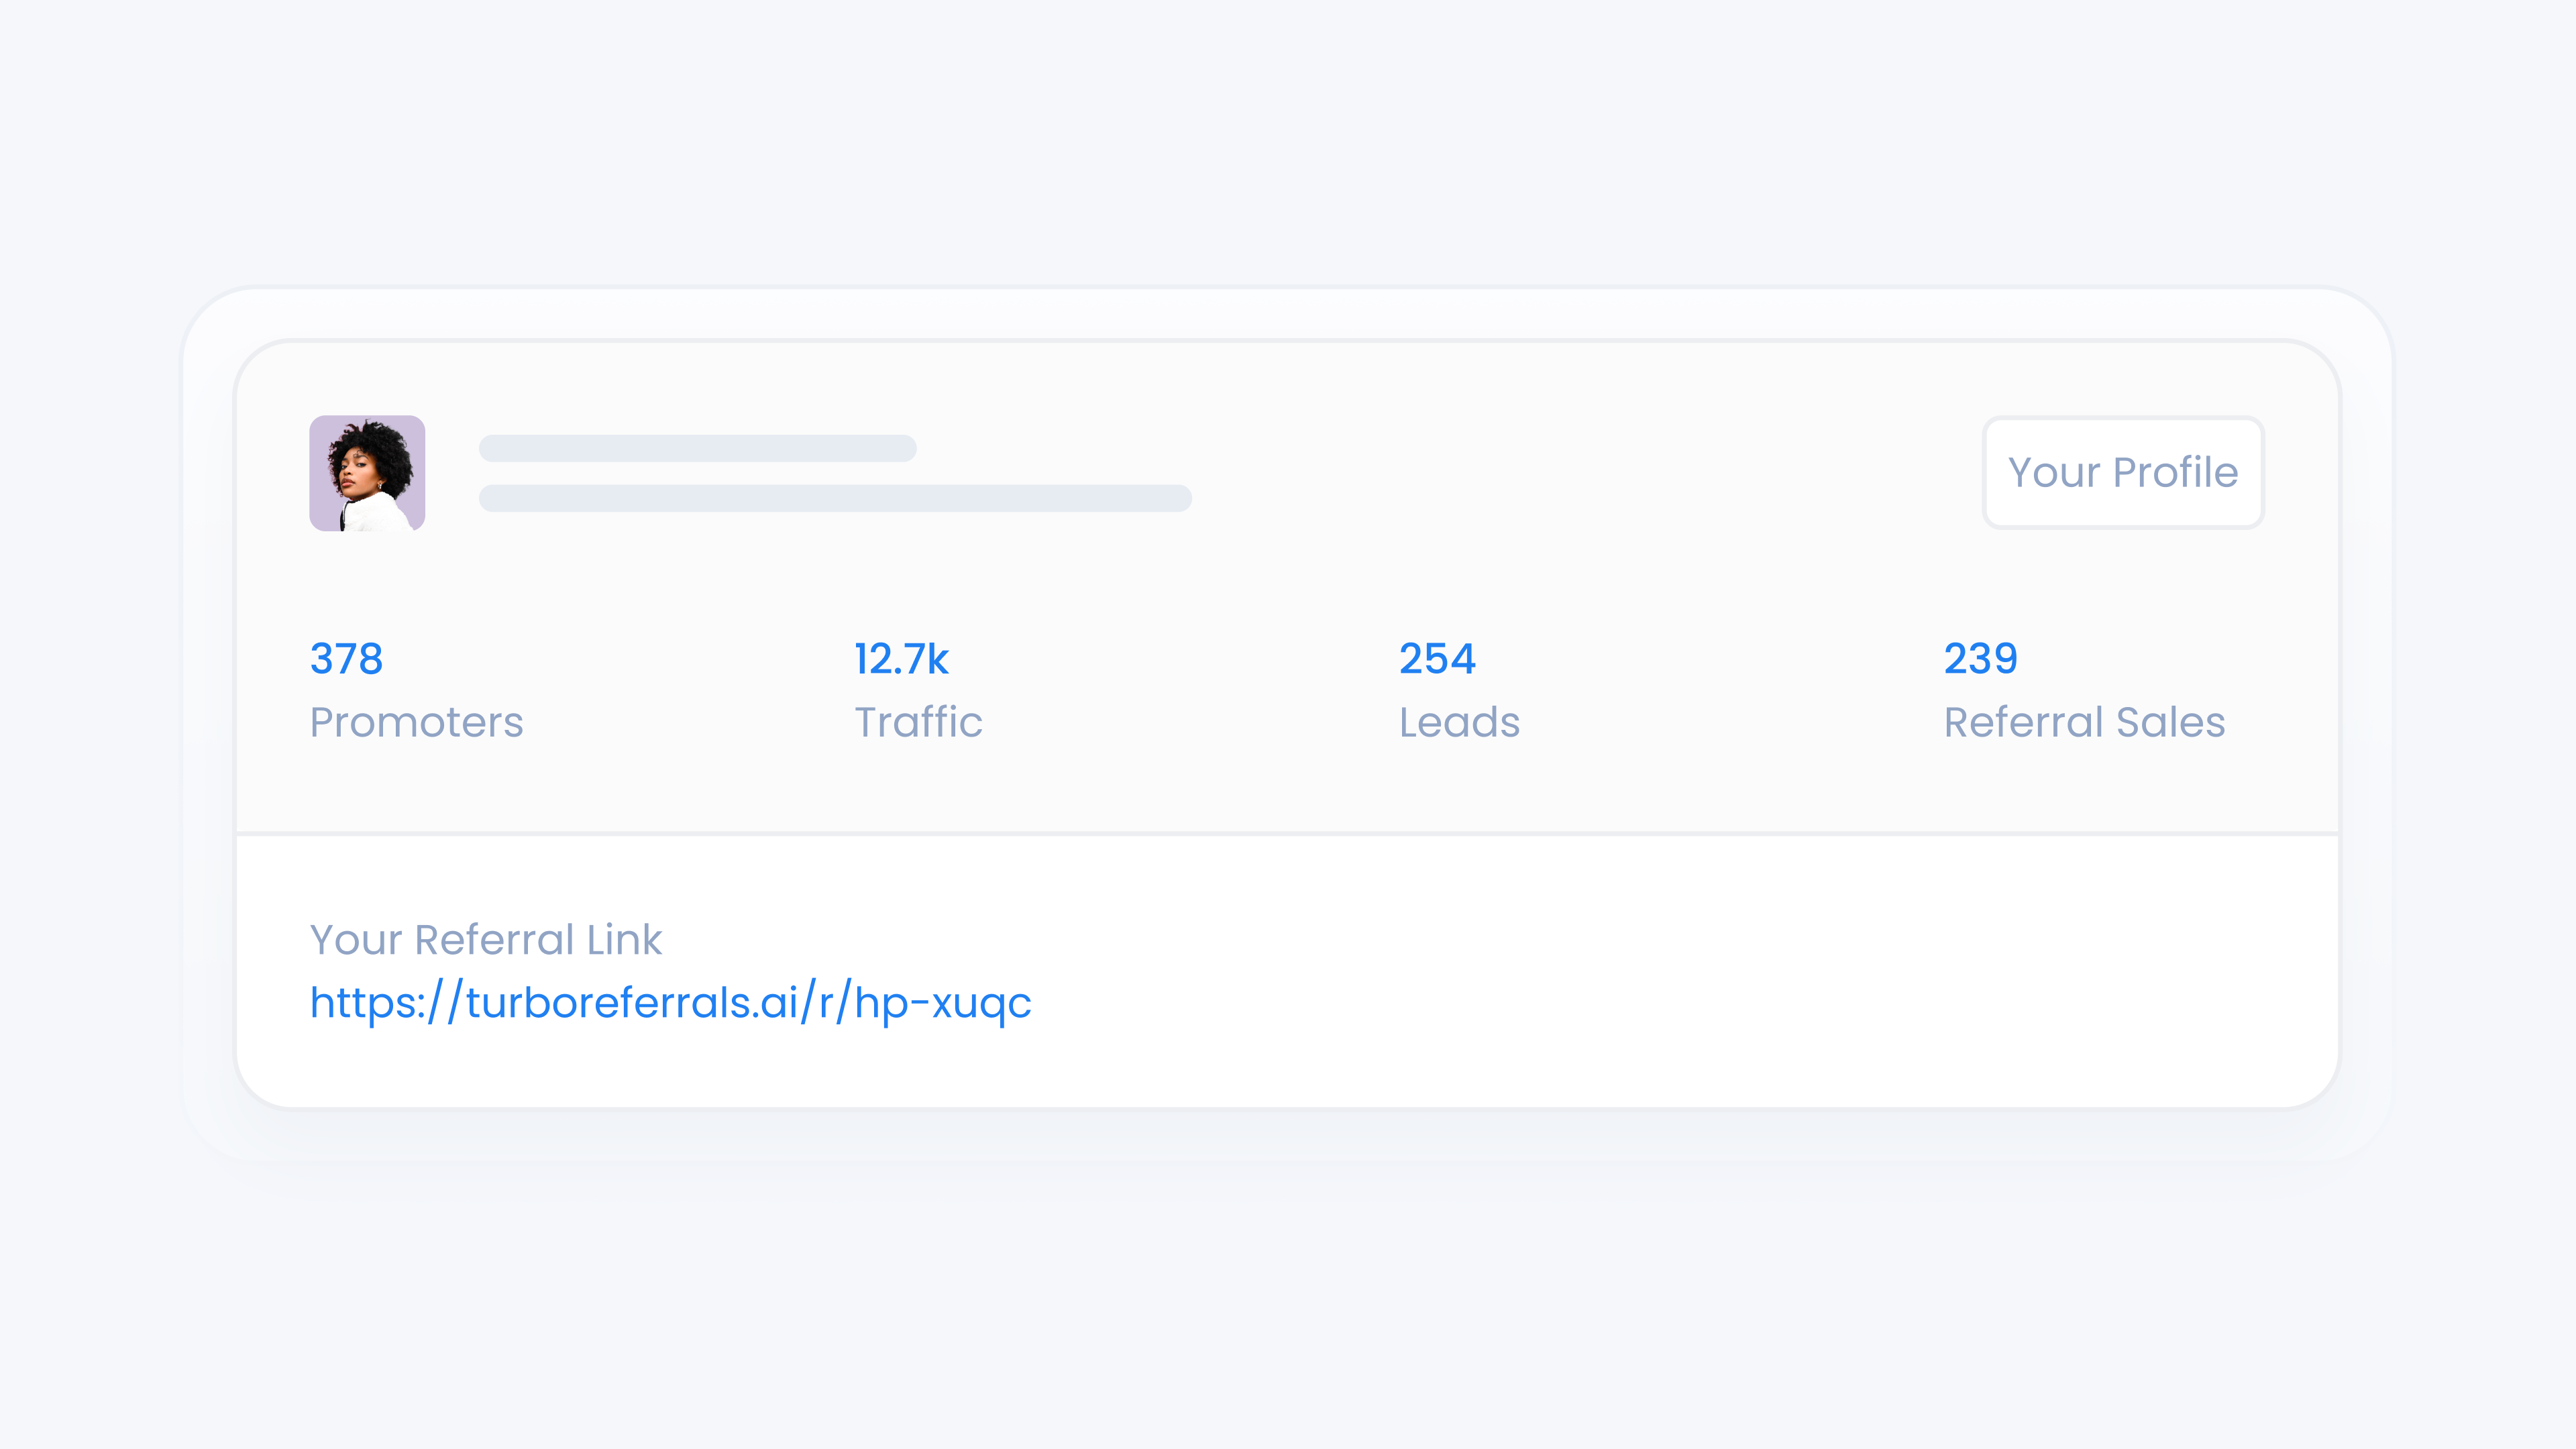Open the turboreferrals.ai referral link

(x=670, y=1003)
